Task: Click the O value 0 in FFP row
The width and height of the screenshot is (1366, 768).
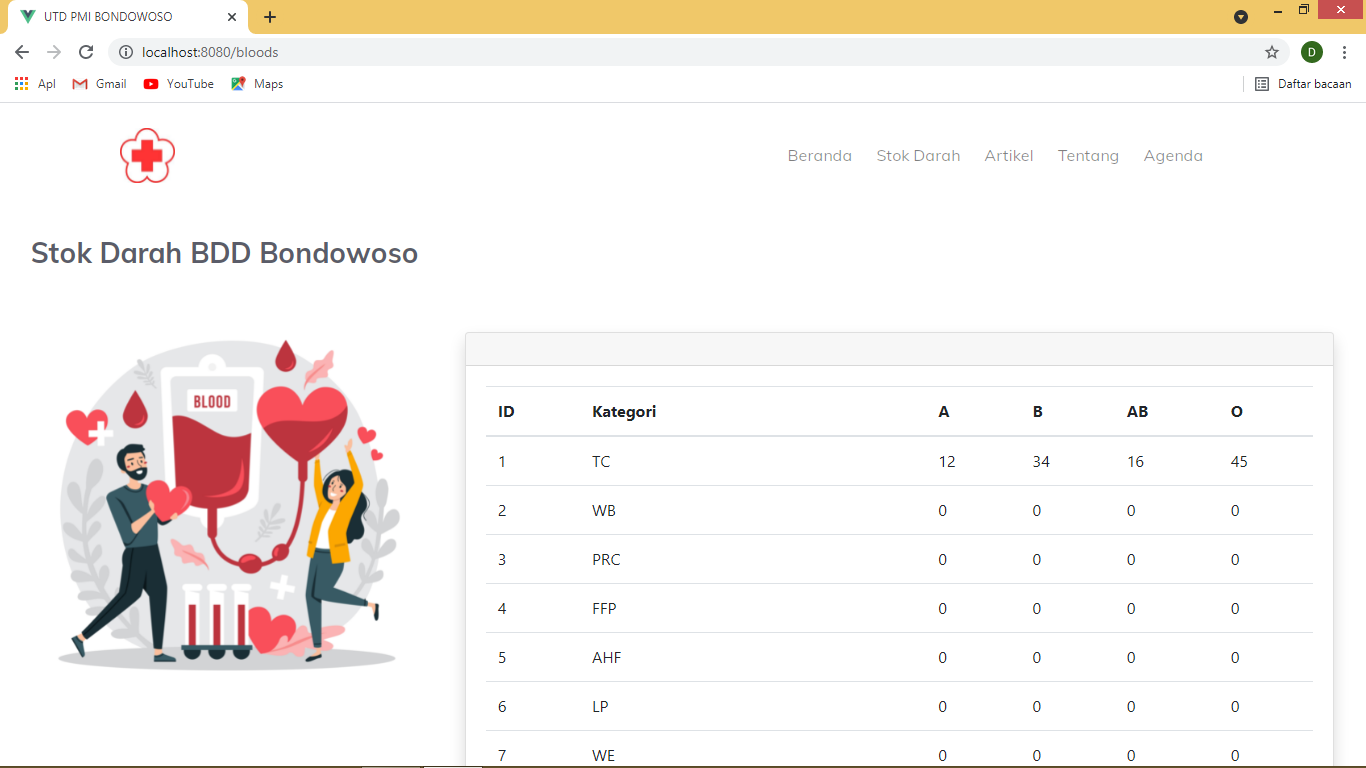Action: [1235, 609]
